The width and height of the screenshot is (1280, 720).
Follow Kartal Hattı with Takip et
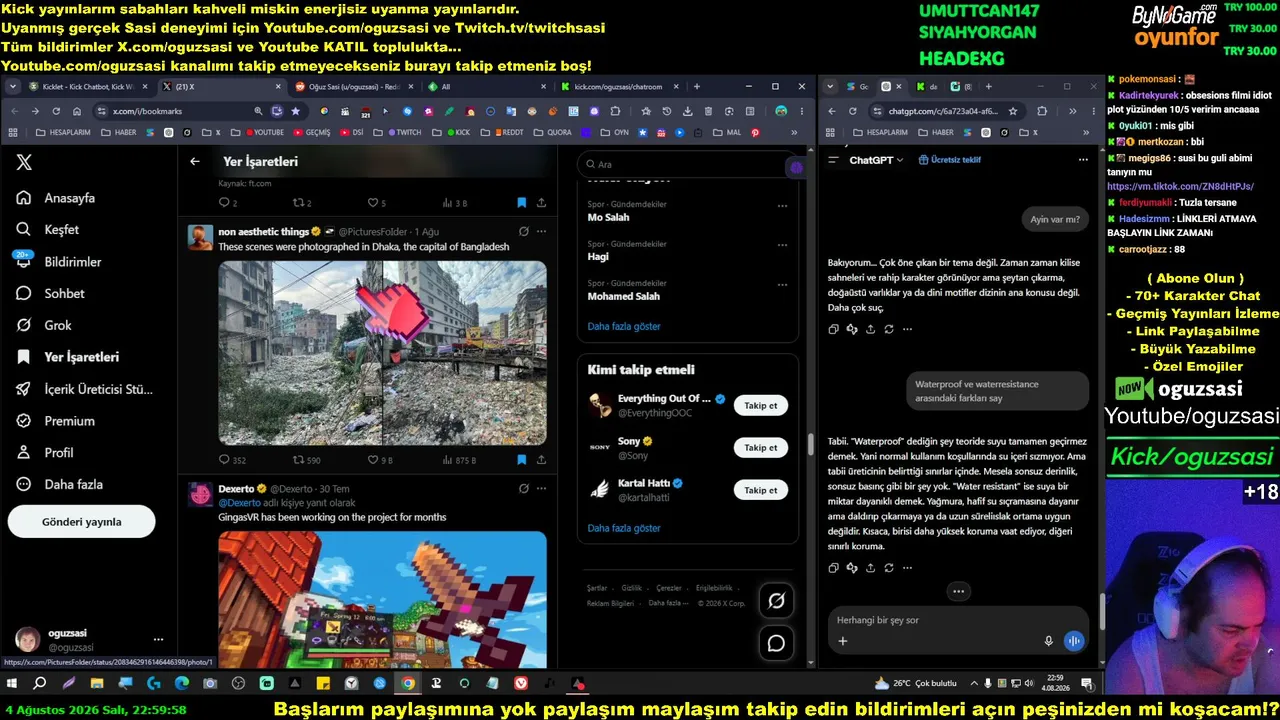(761, 490)
